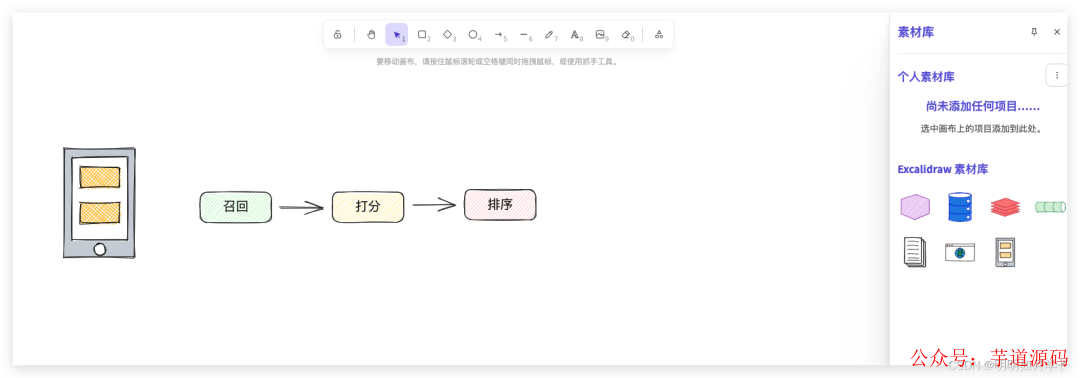
Task: Select the arrow between 召回 and 打分
Action: 301,207
